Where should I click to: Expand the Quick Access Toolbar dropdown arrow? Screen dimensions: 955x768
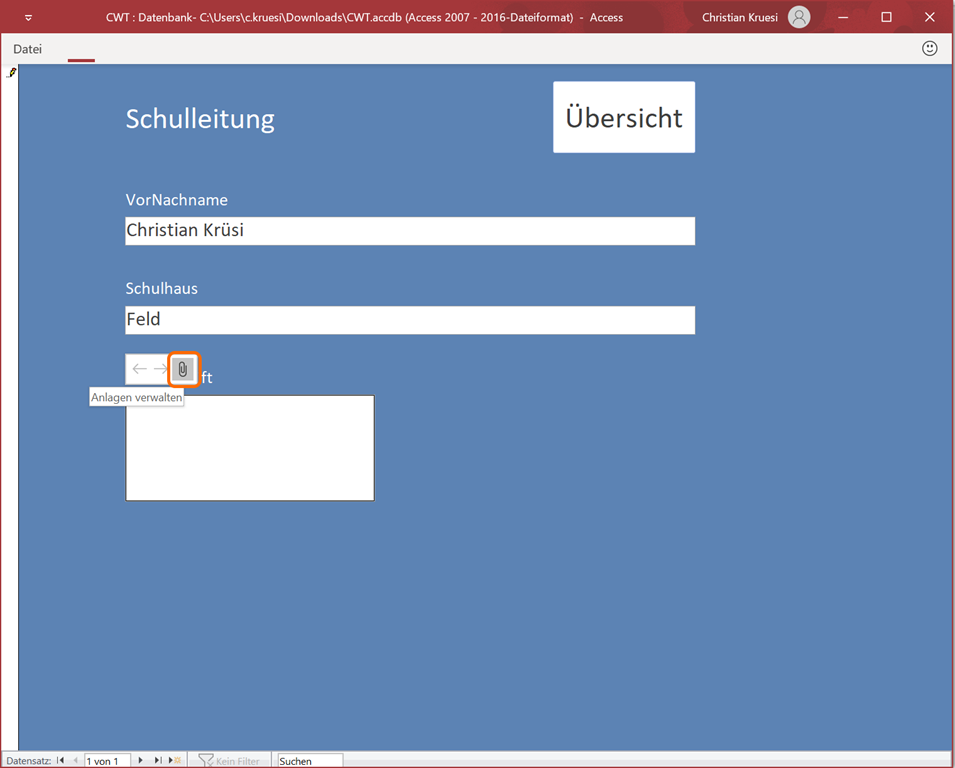tap(28, 18)
